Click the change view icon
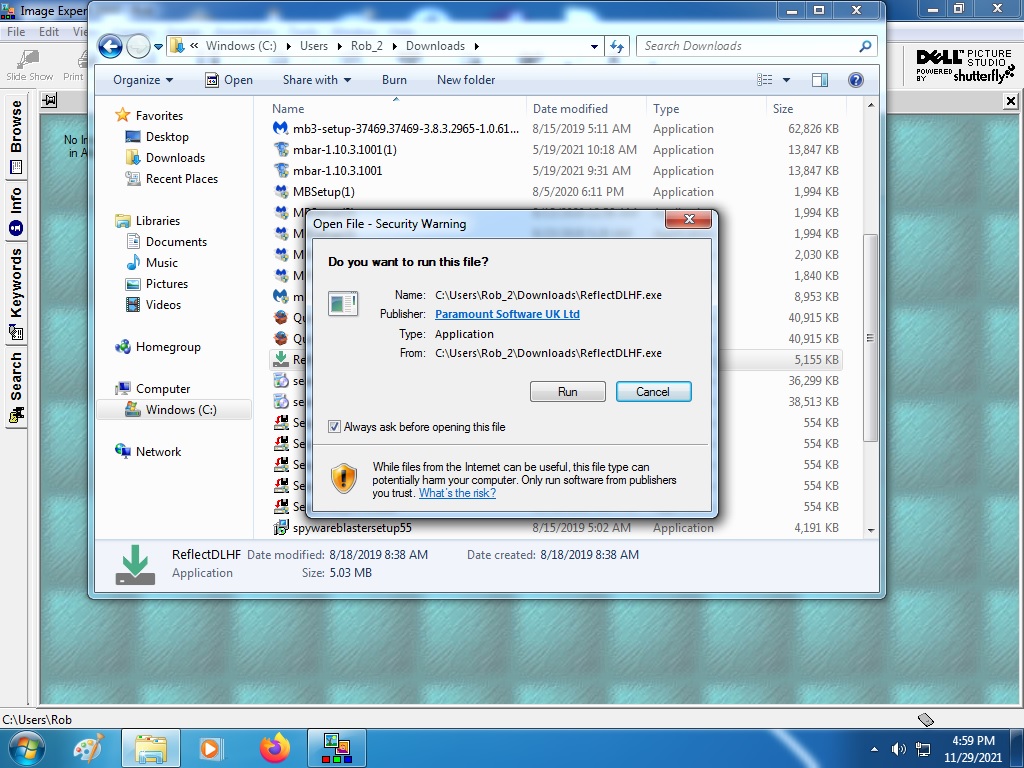This screenshot has width=1024, height=768. 765,80
